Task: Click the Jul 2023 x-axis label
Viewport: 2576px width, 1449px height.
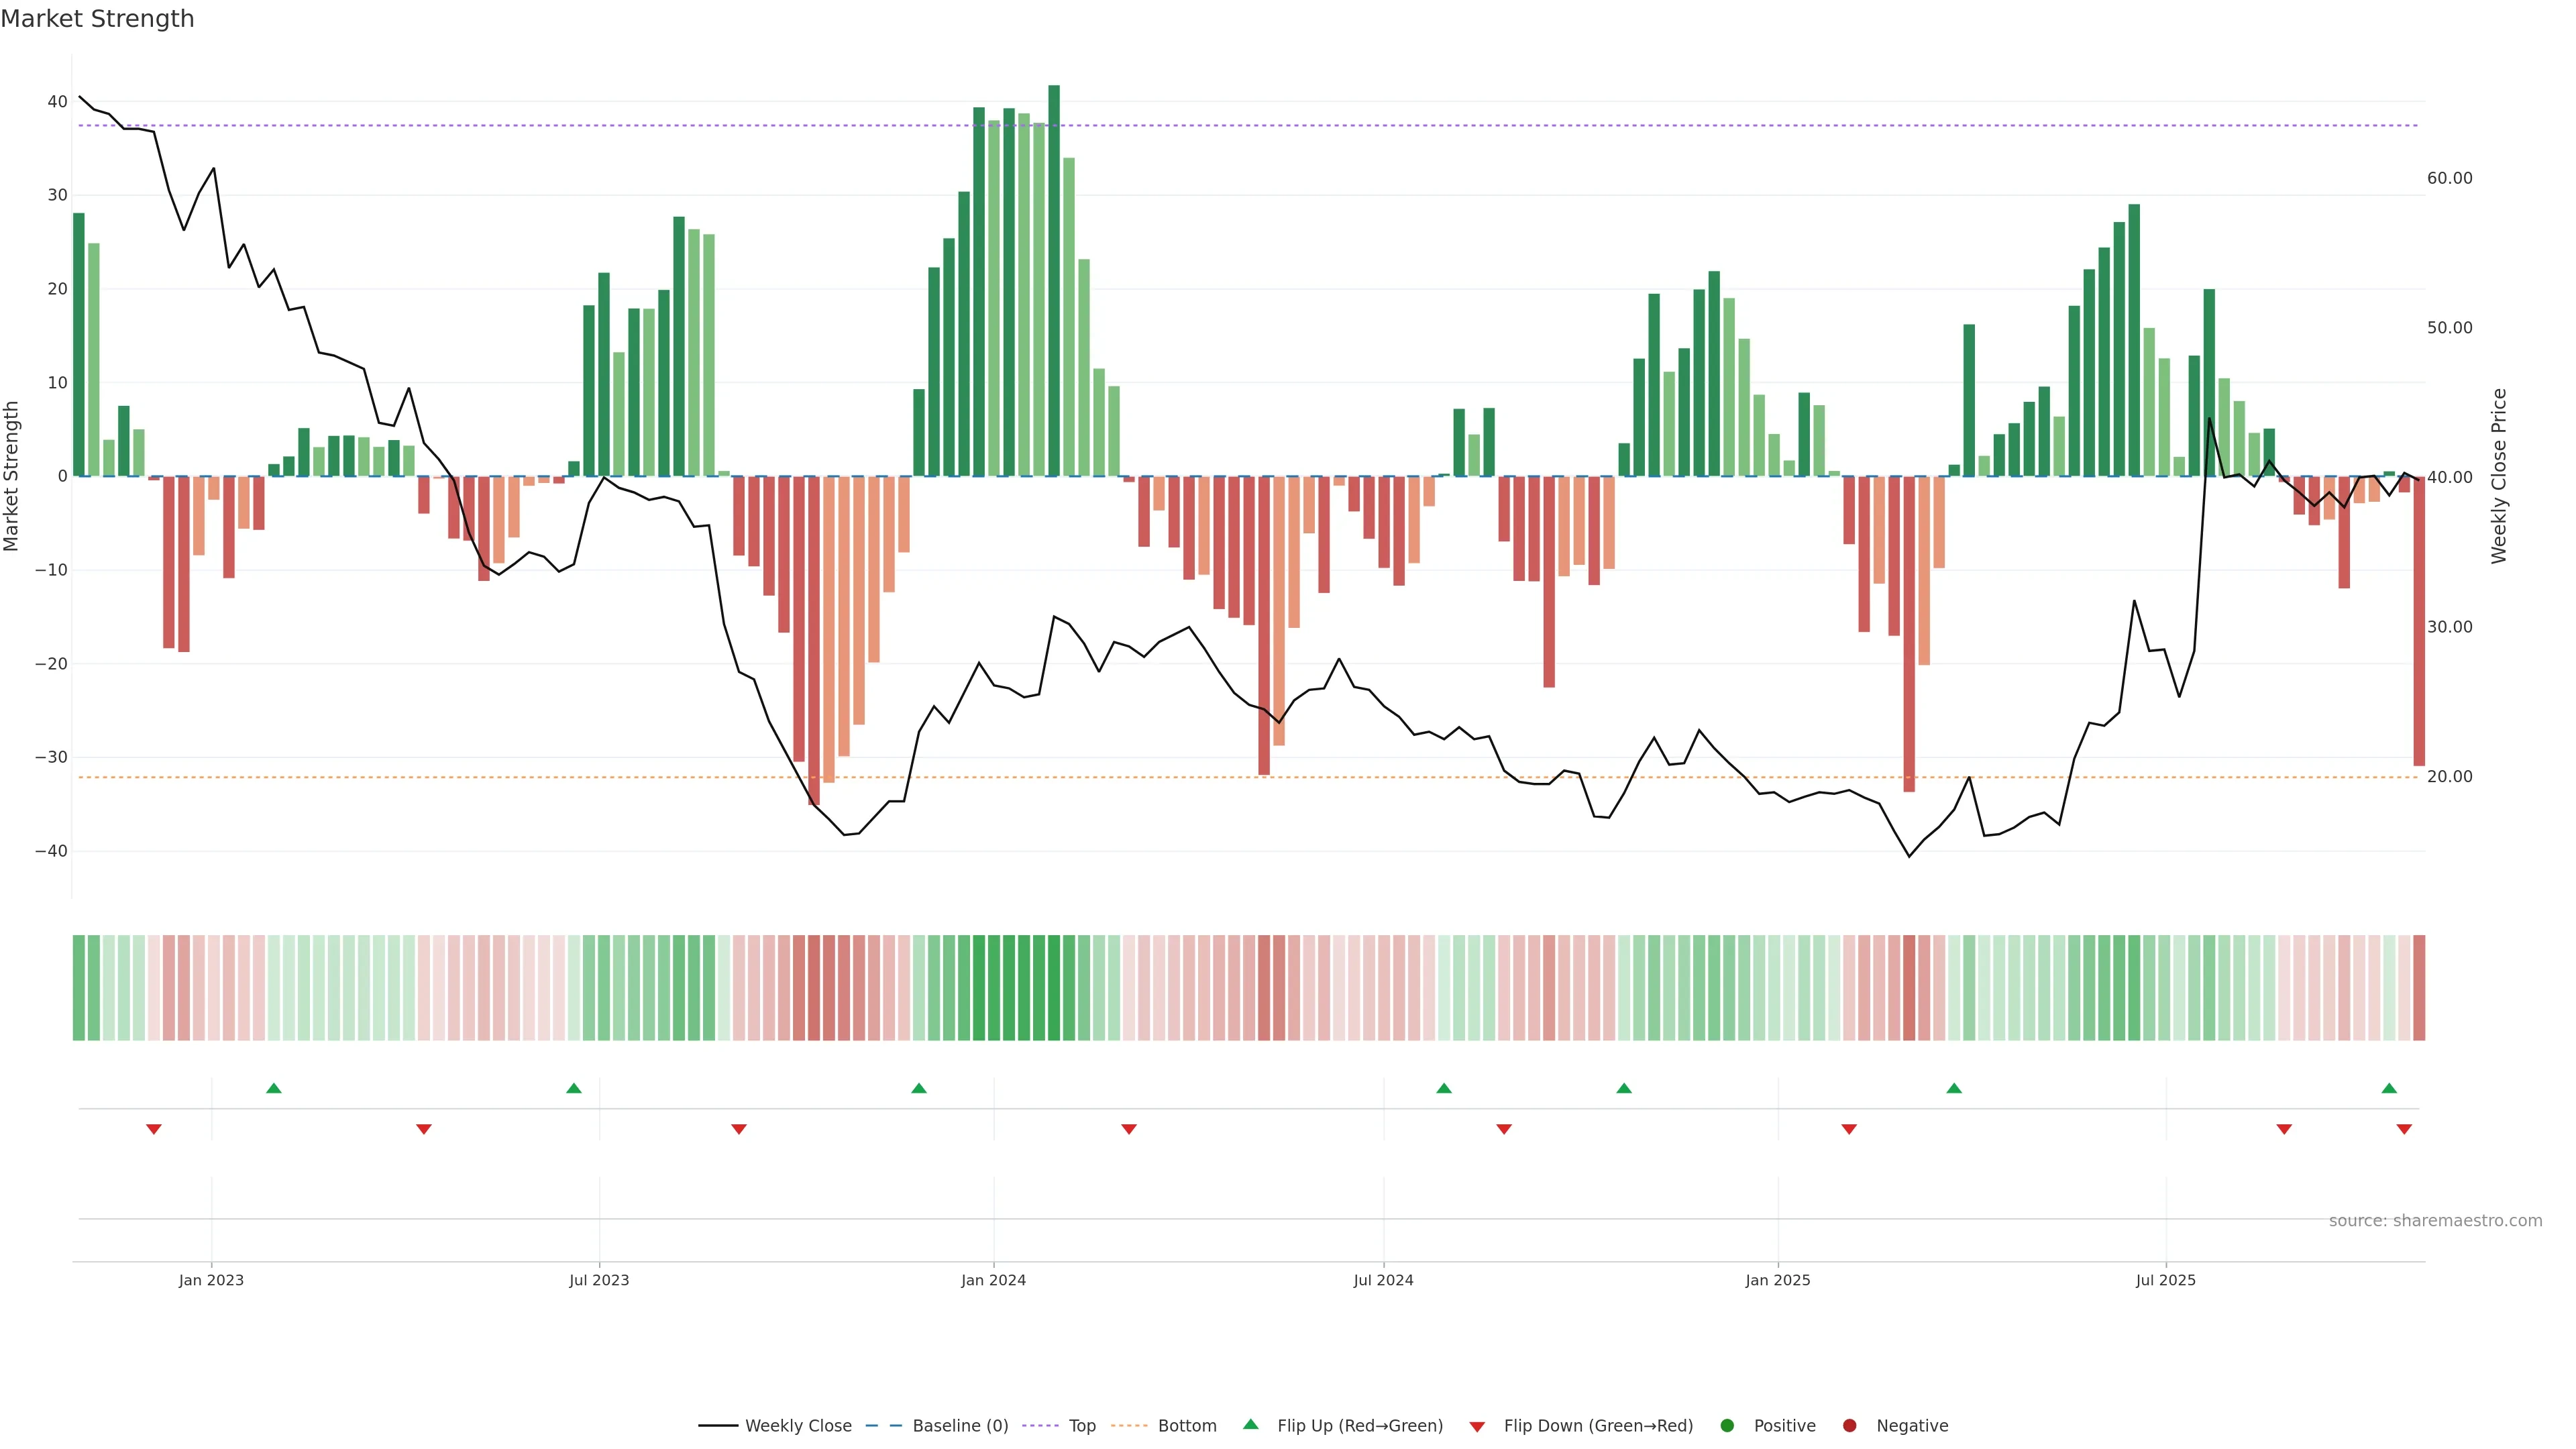Action: (x=599, y=1280)
